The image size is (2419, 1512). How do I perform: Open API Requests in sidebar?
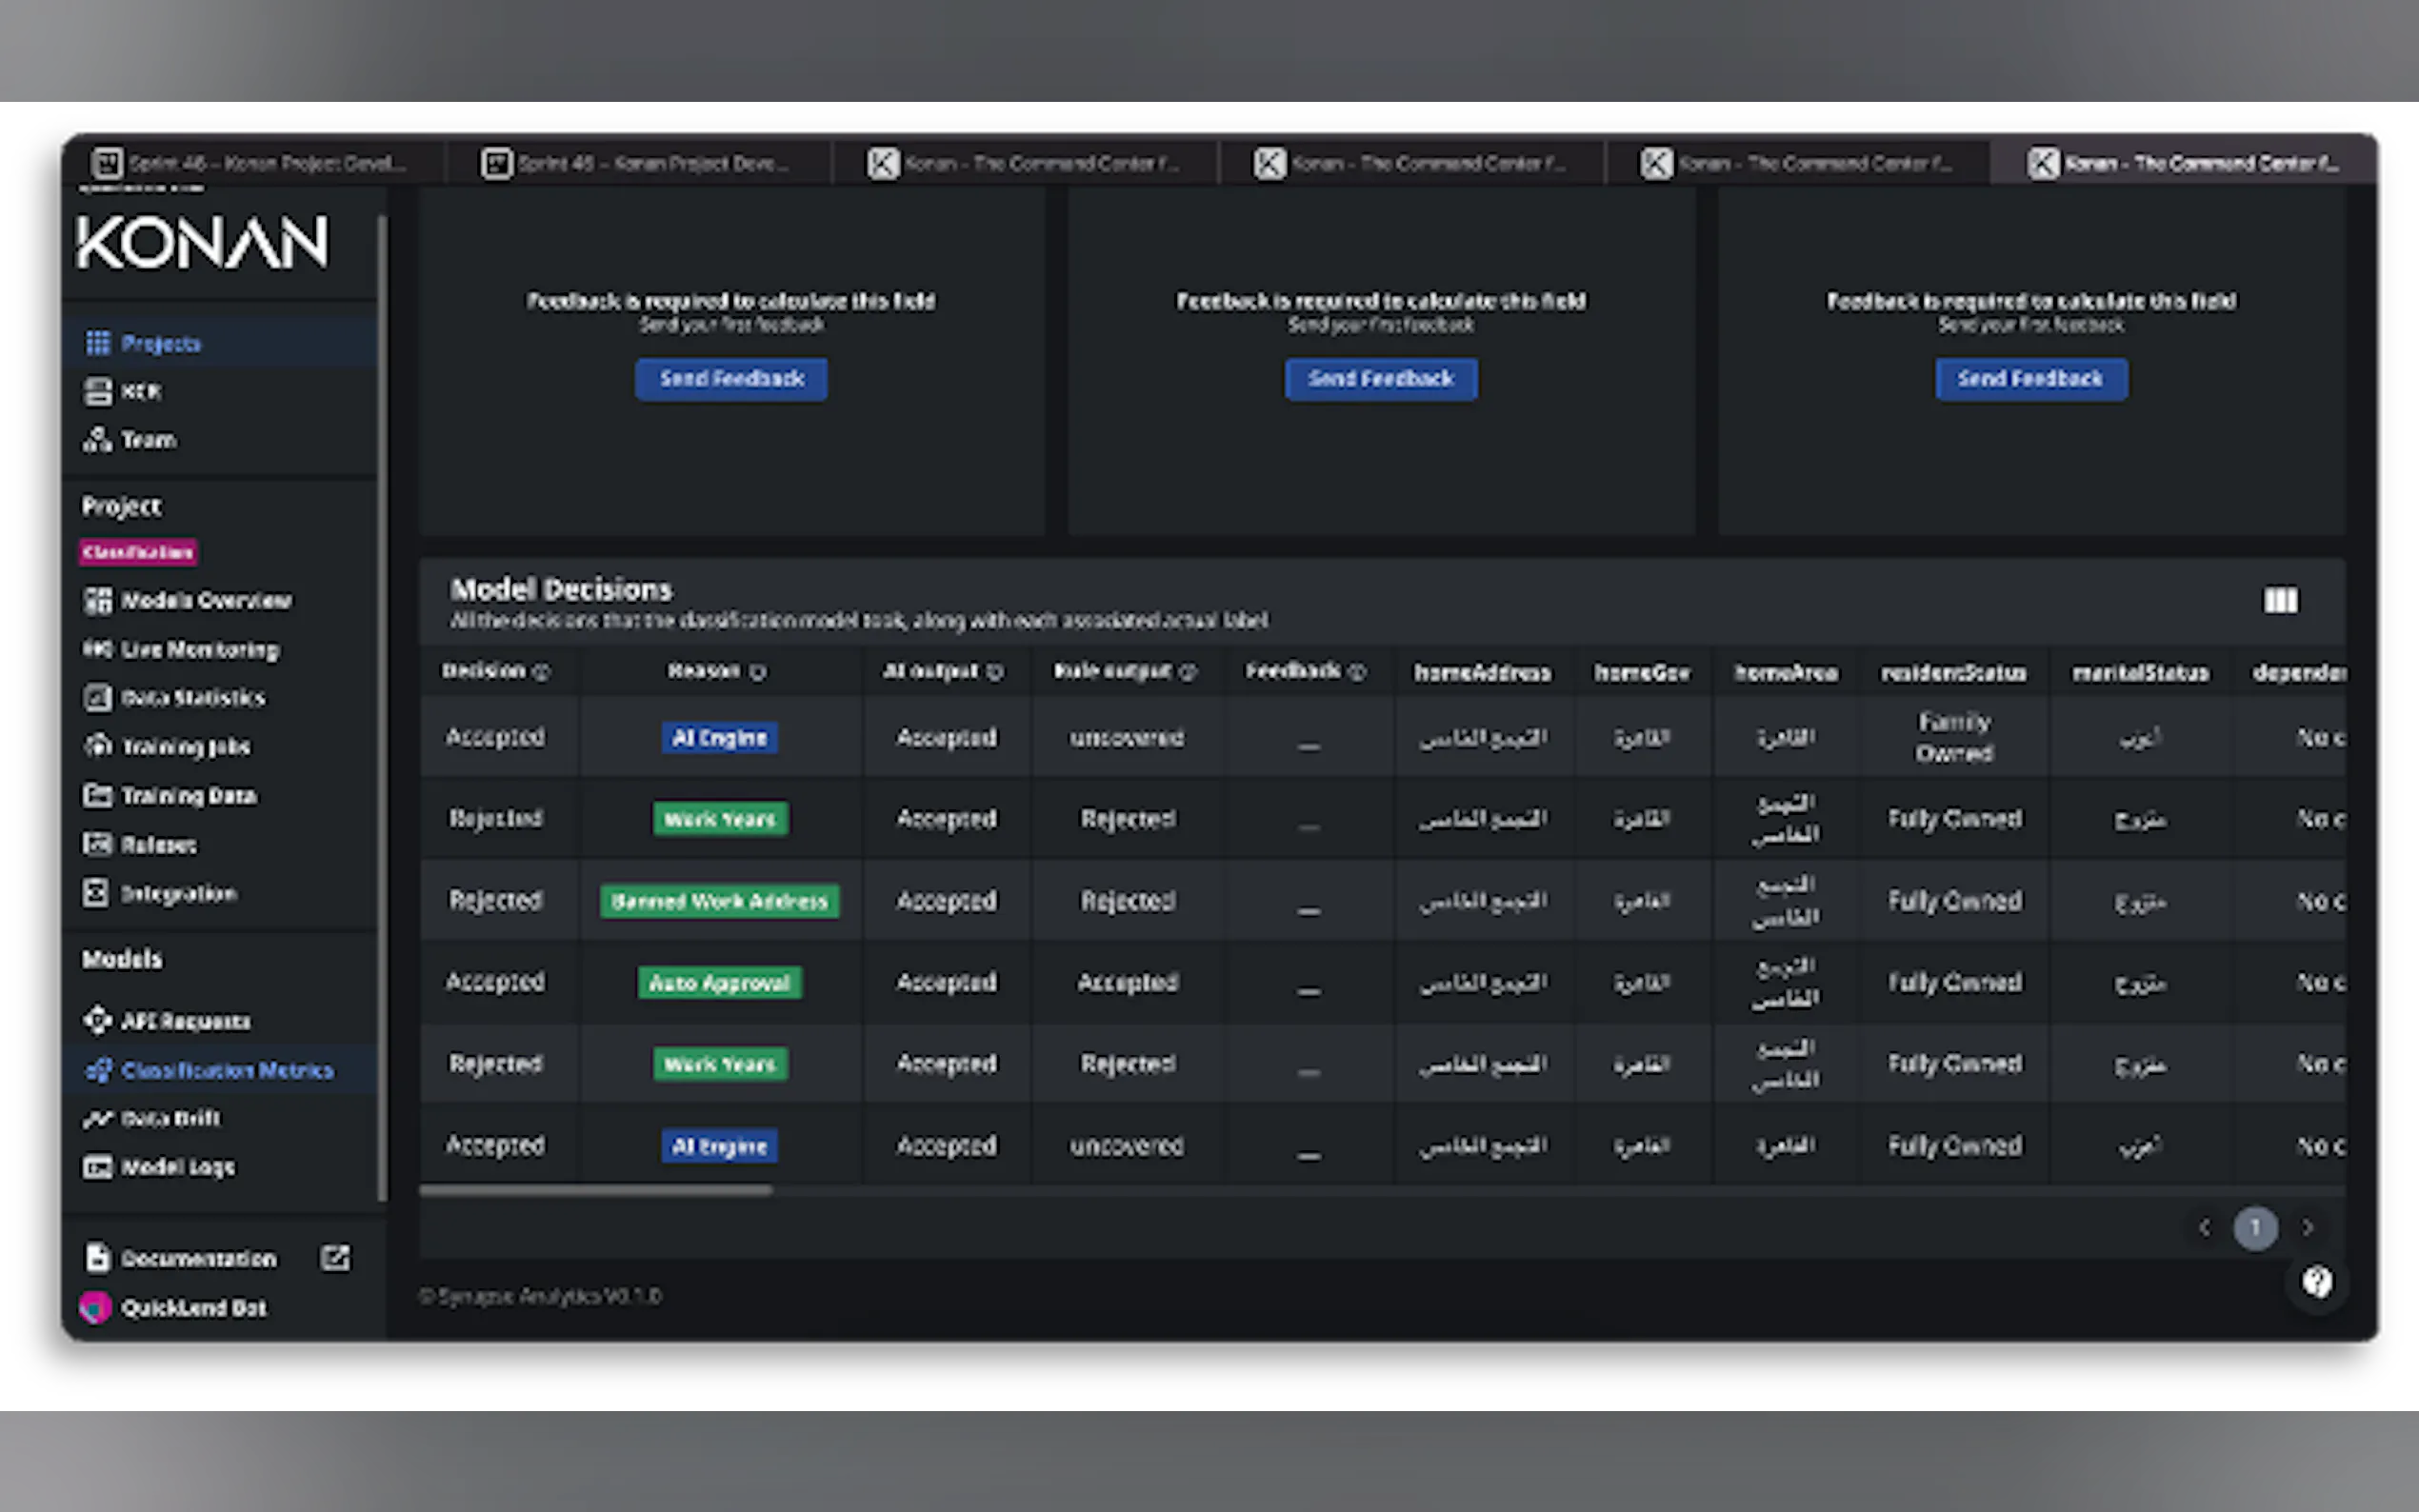185,1020
